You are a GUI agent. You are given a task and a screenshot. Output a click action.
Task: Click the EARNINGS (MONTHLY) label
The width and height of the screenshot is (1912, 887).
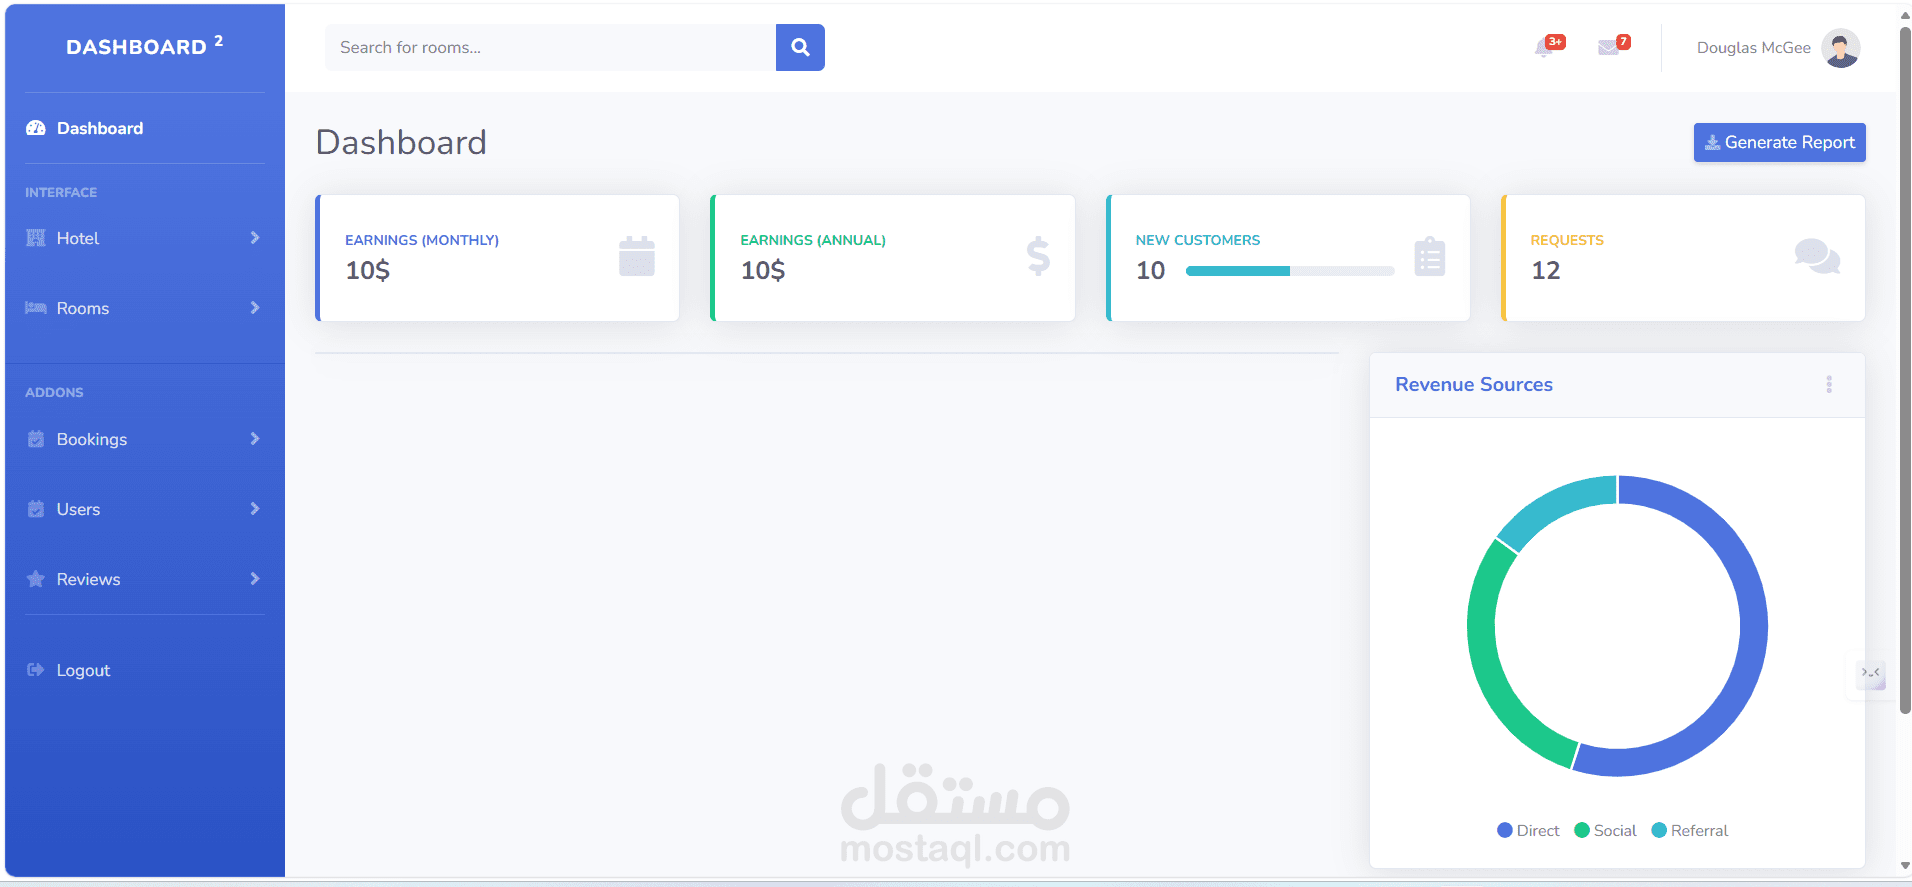pyautogui.click(x=422, y=240)
